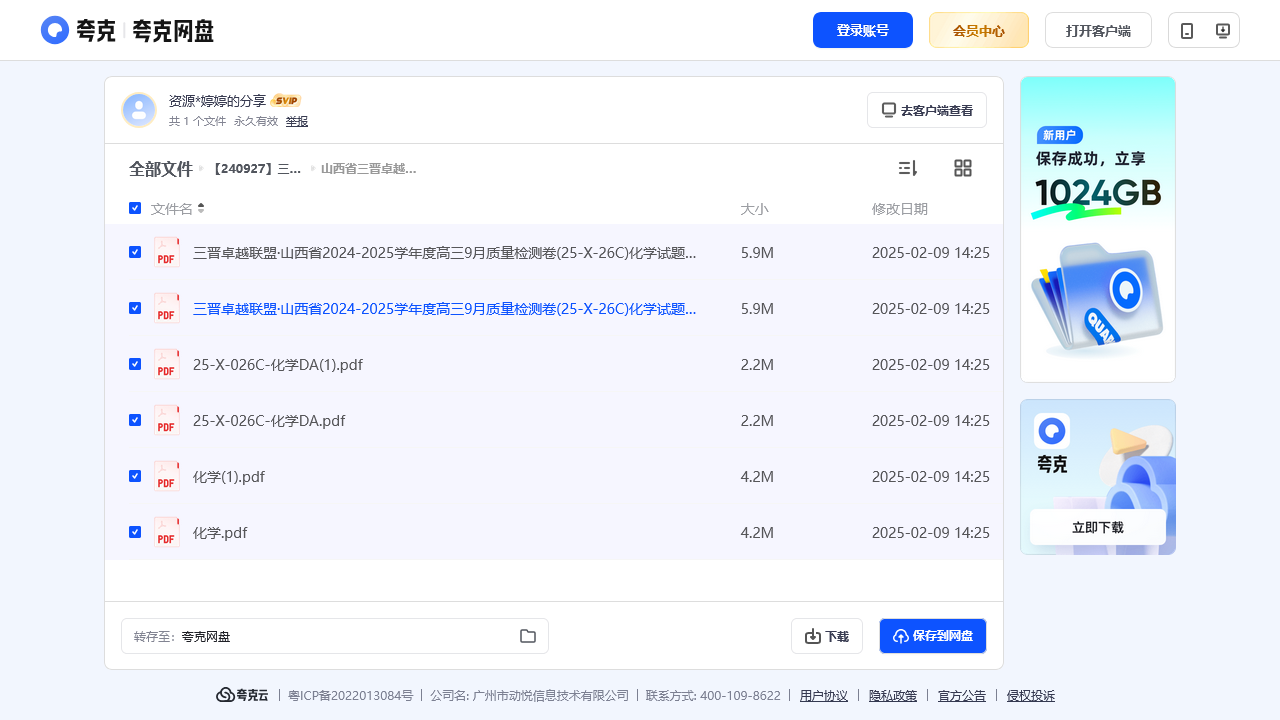Viewport: 1280px width, 720px height.
Task: Click the 1024GB new user promotion banner
Action: click(x=1098, y=229)
